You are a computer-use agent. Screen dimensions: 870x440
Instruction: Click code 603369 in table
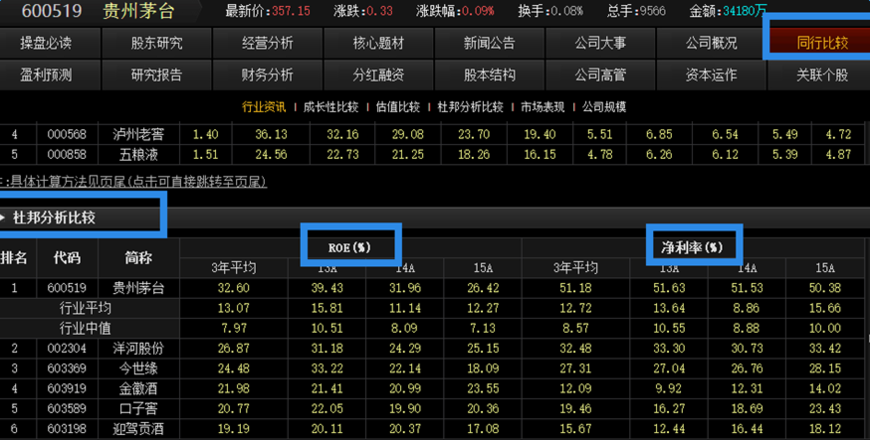click(x=67, y=368)
